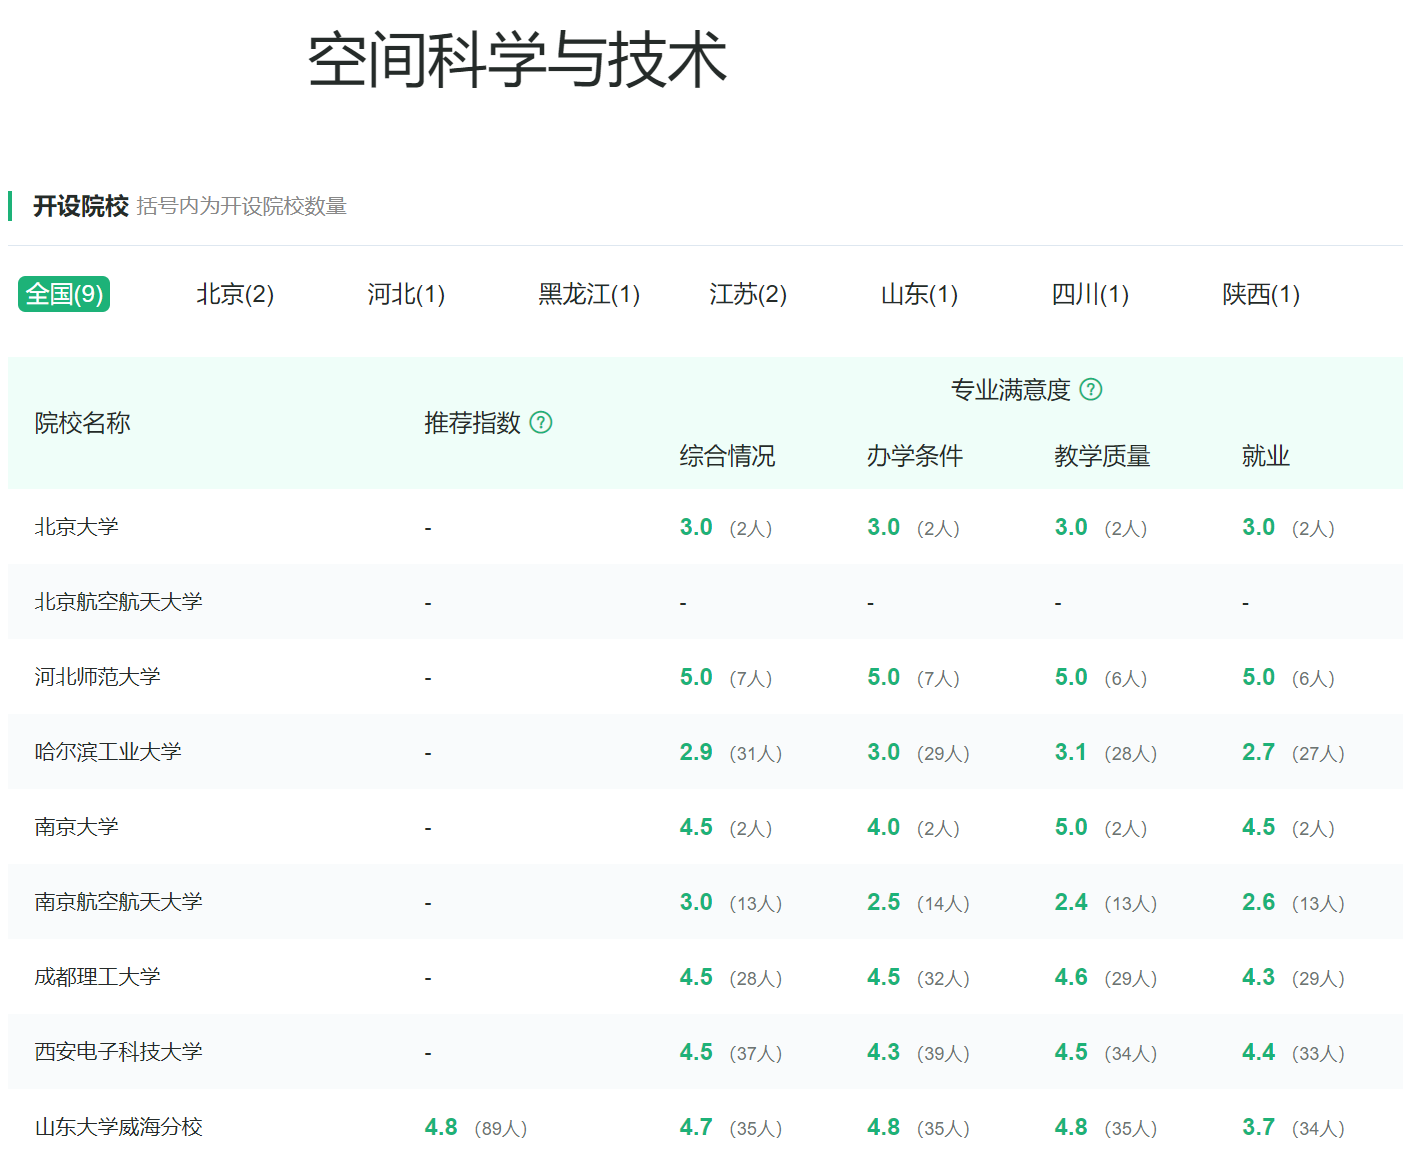The width and height of the screenshot is (1410, 1173).
Task: Click the 南京航空航天大学 entry
Action: [117, 901]
